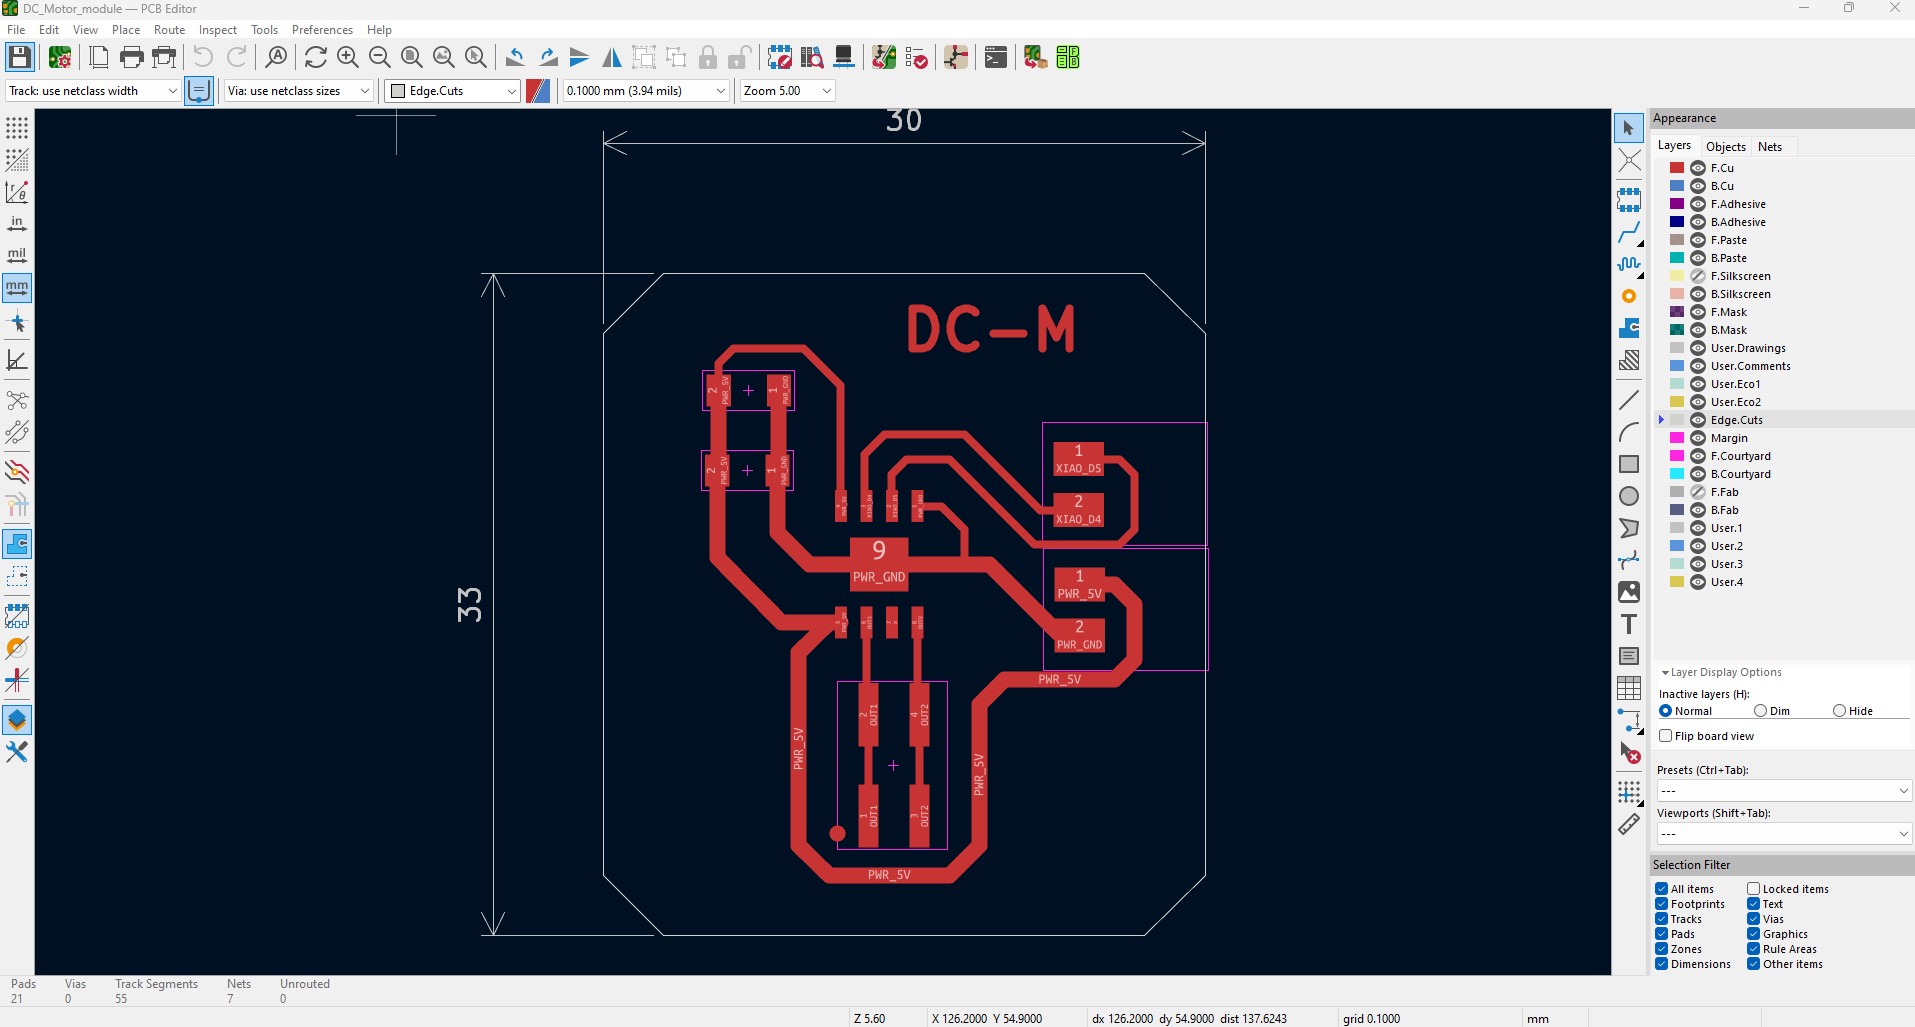Toggle visibility of Edge.Cuts layer
Screen dimensions: 1915x1027
pyautogui.click(x=1698, y=420)
